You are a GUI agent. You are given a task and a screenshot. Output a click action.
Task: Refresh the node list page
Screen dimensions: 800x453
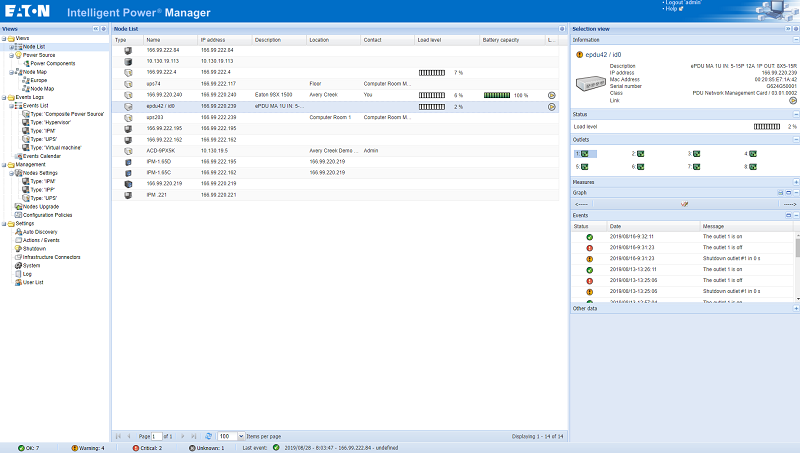(208, 436)
